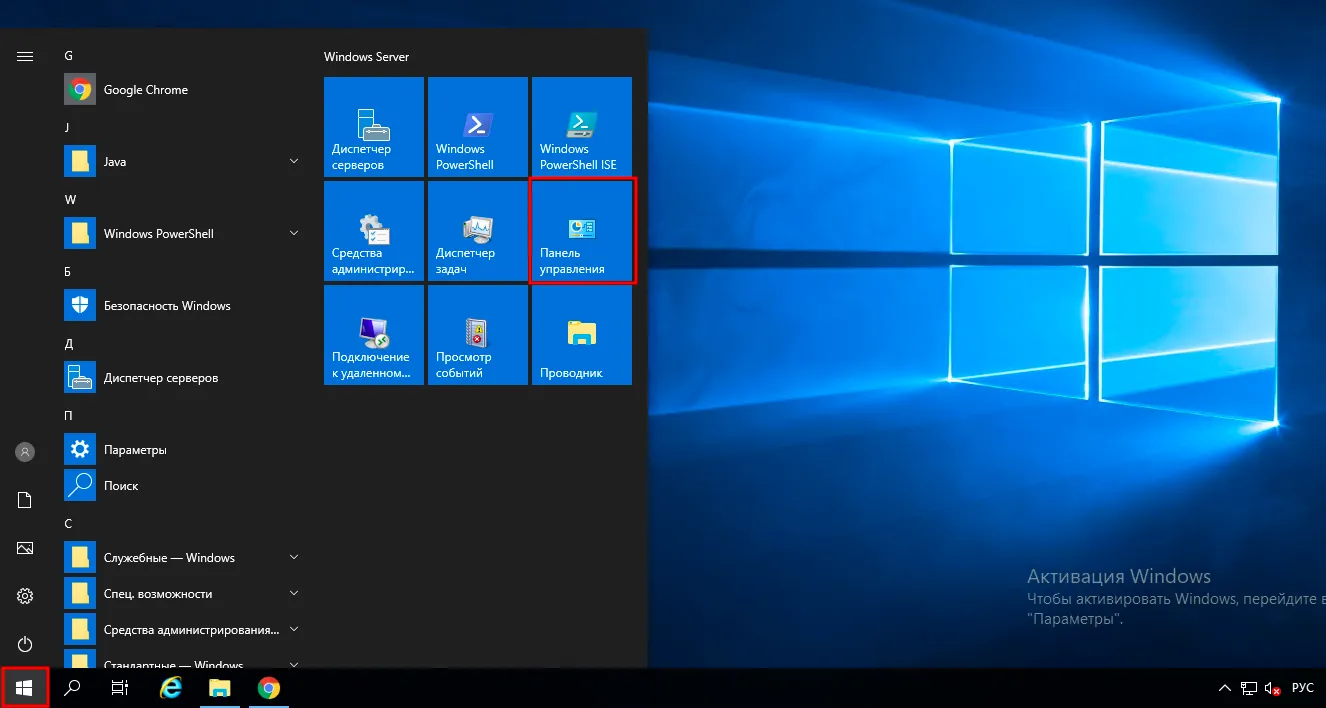This screenshot has height=708, width=1326.
Task: Switch input language via РУС indicator
Action: pos(1303,688)
